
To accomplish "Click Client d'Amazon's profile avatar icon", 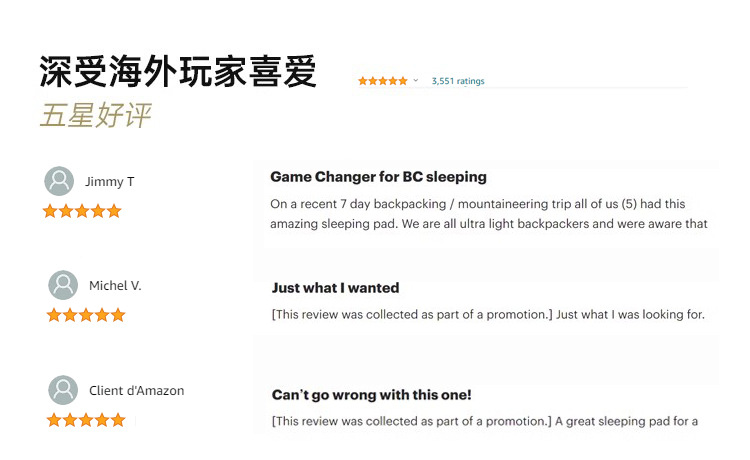I will pos(63,390).
